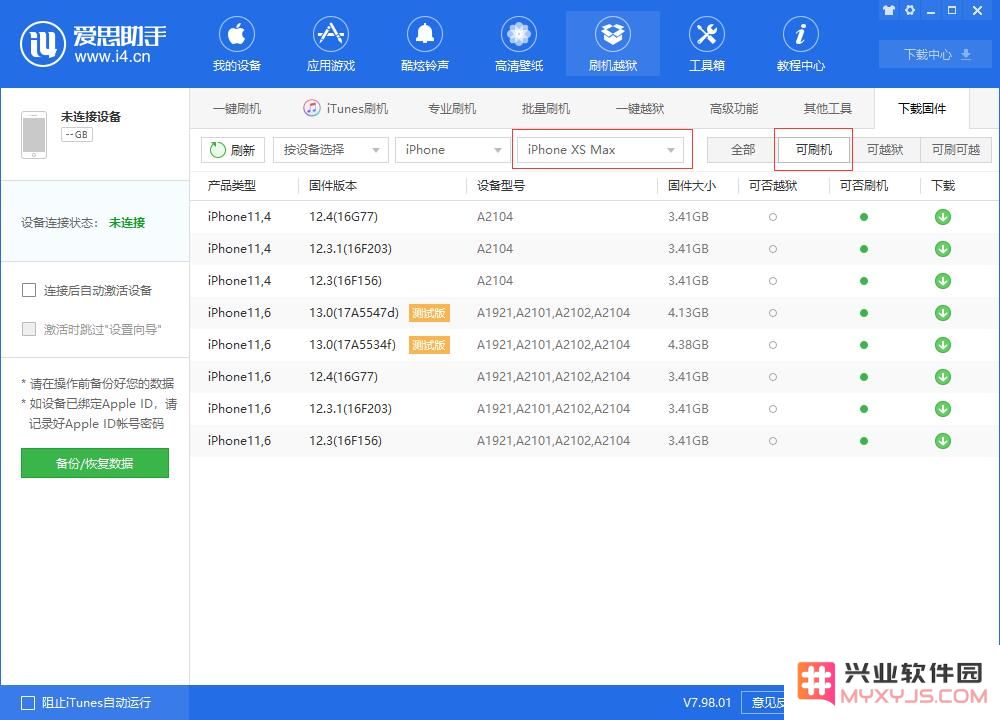Open the 工具箱 toolbox
Screen dimensions: 1000x720
[x=707, y=45]
